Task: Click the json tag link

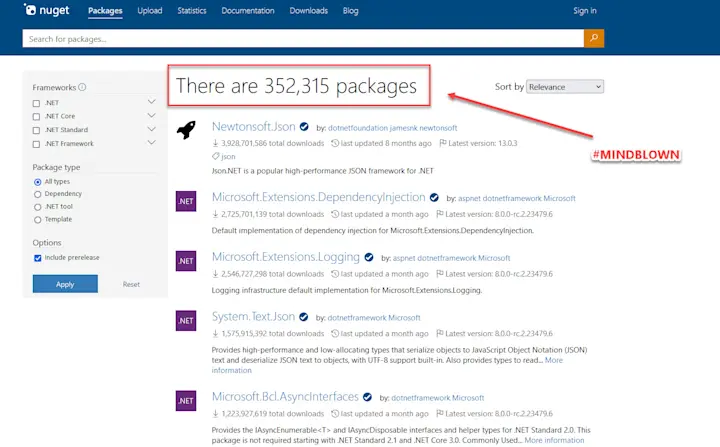Action: [x=228, y=157]
